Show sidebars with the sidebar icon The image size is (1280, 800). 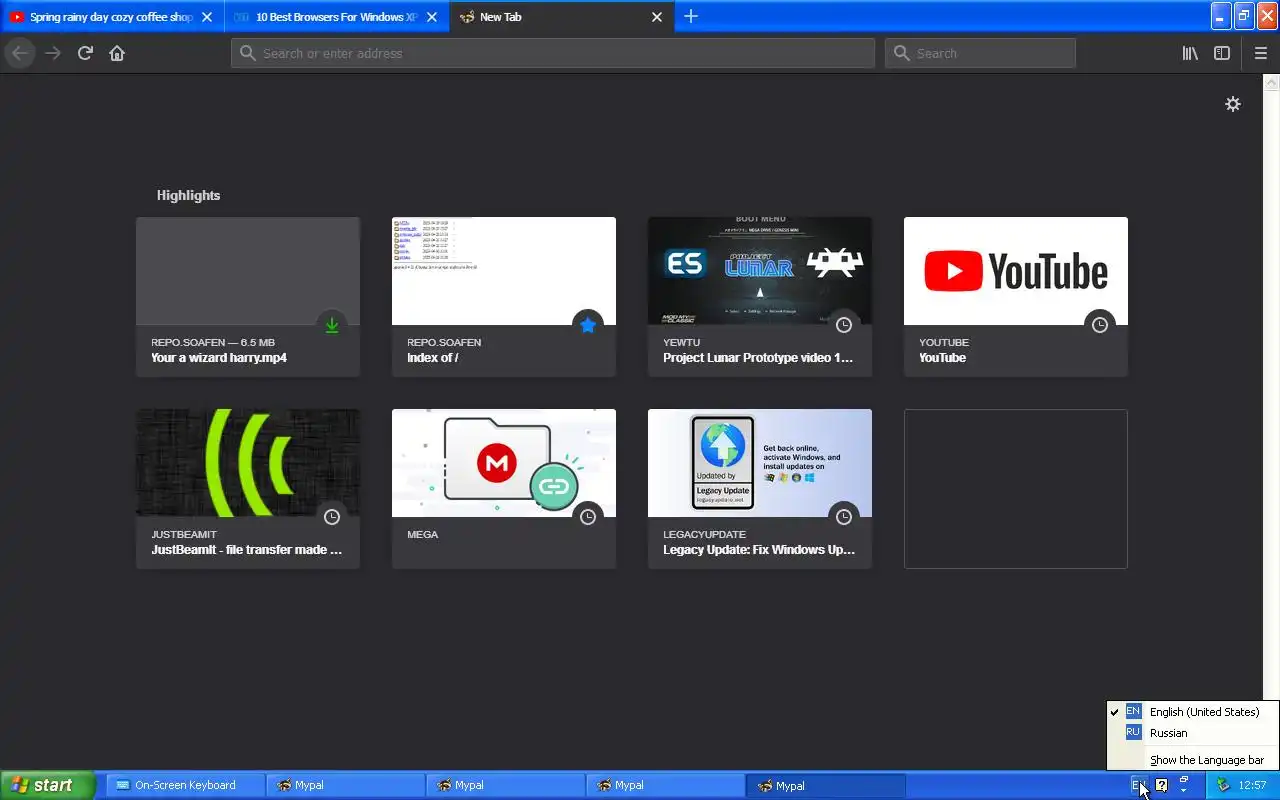pyautogui.click(x=1222, y=53)
